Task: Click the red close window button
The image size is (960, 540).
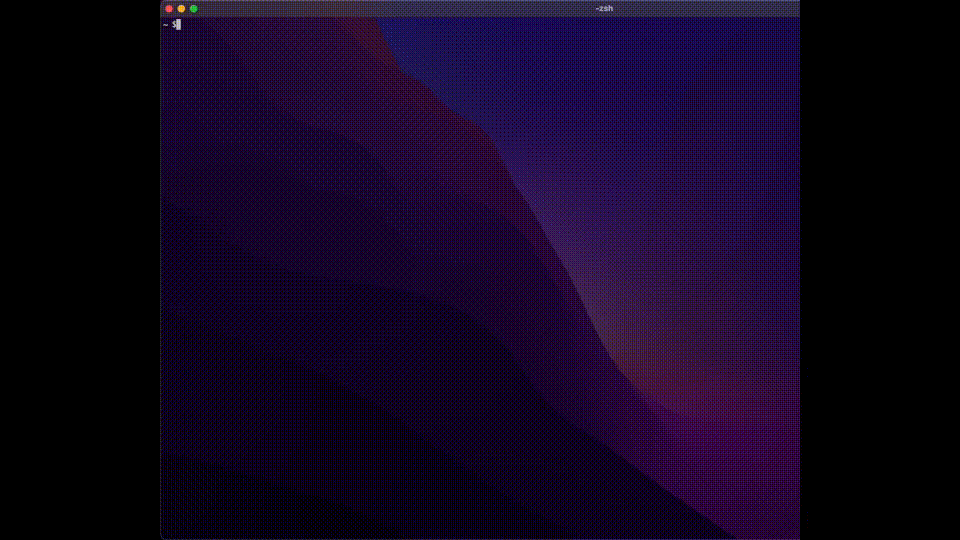Action: coord(169,8)
